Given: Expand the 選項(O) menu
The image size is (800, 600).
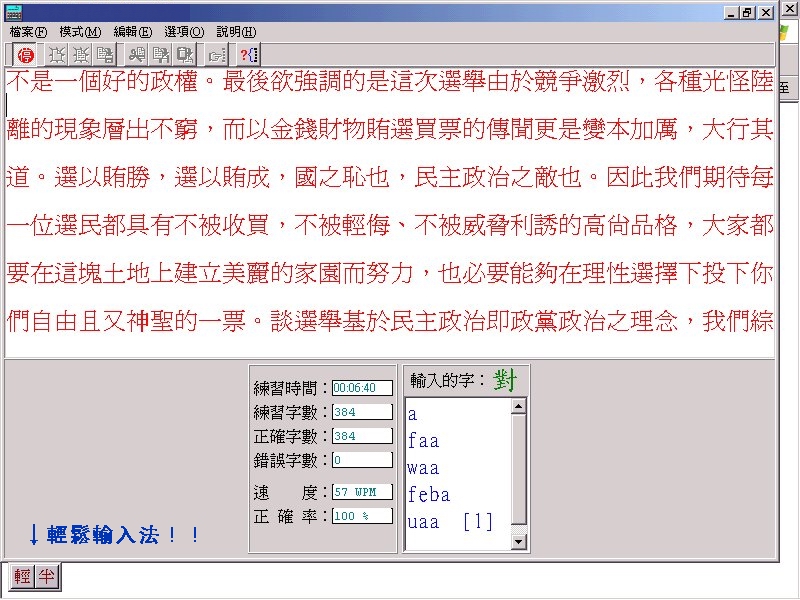Looking at the screenshot, I should (x=184, y=31).
